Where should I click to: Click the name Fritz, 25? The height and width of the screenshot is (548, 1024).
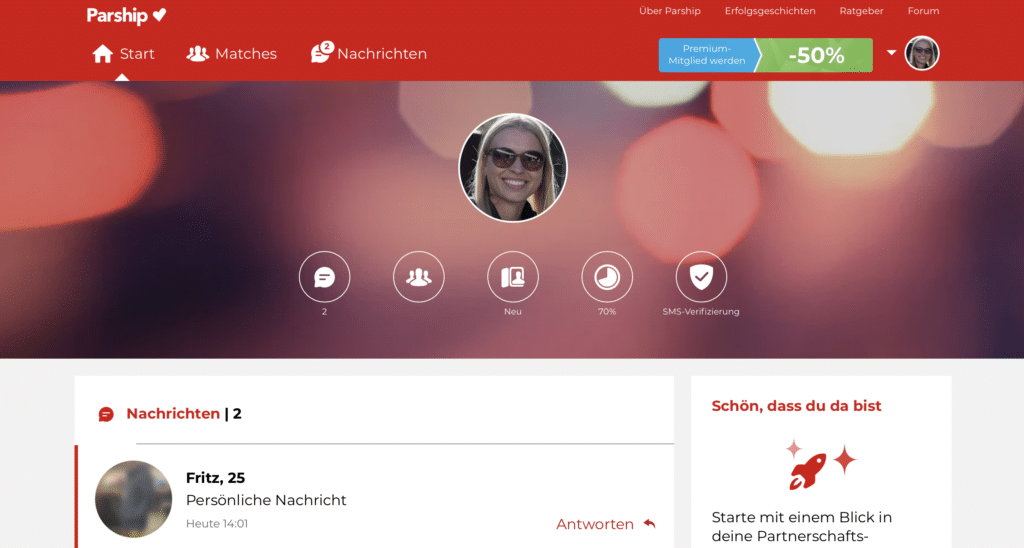click(x=216, y=477)
